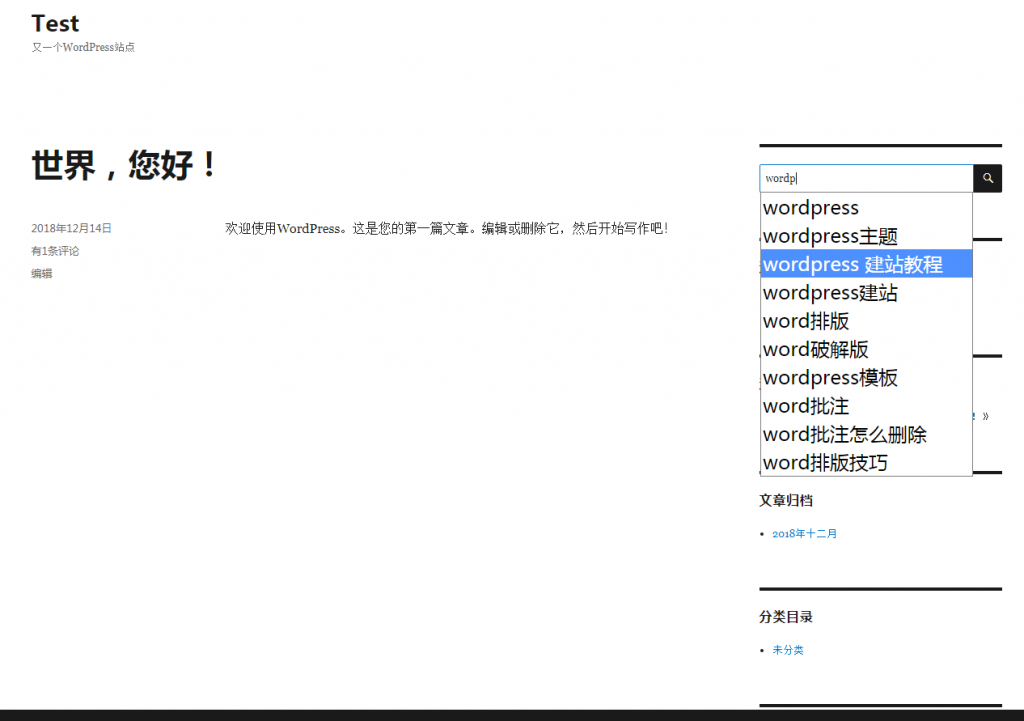Click the "编辑" edit link

[x=41, y=273]
